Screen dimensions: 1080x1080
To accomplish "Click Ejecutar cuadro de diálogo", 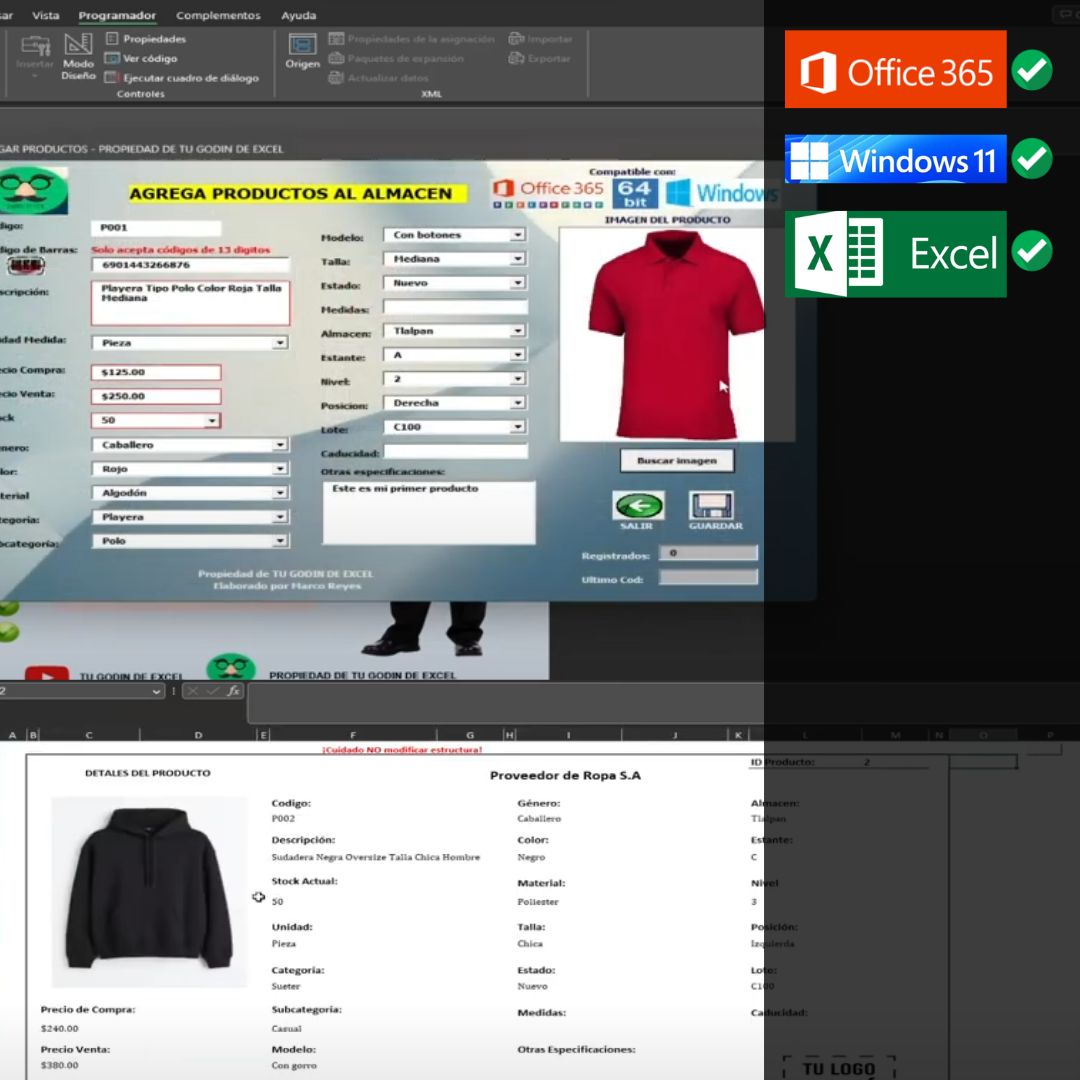I will click(182, 78).
